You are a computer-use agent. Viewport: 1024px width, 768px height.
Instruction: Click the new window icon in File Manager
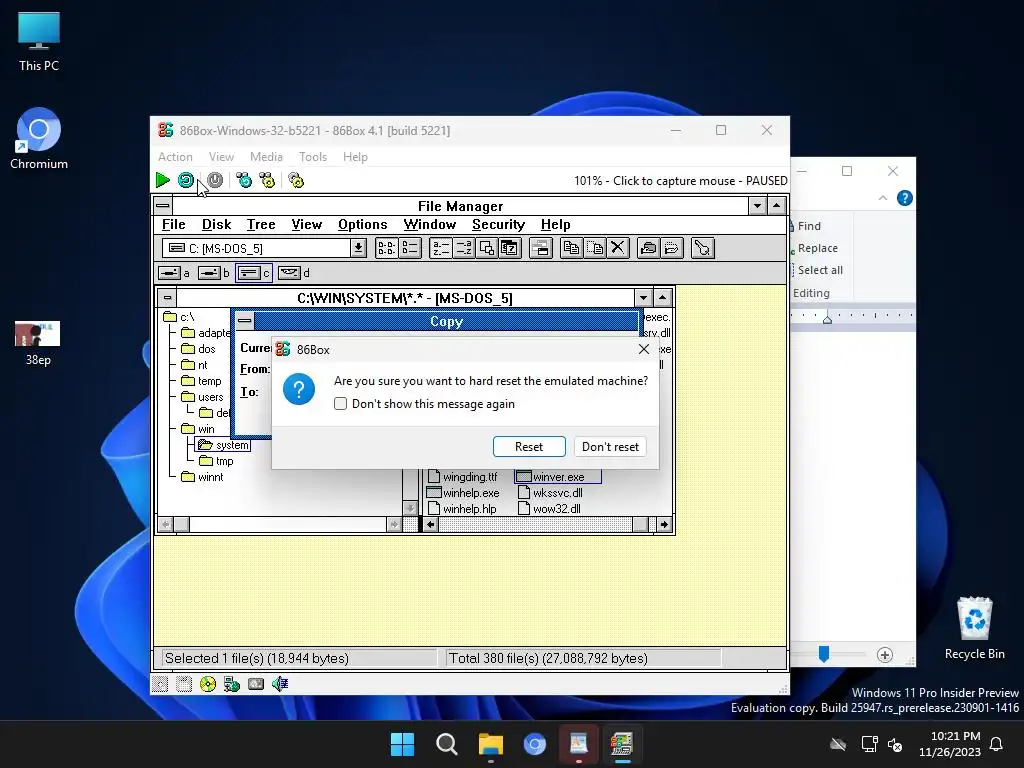[541, 248]
